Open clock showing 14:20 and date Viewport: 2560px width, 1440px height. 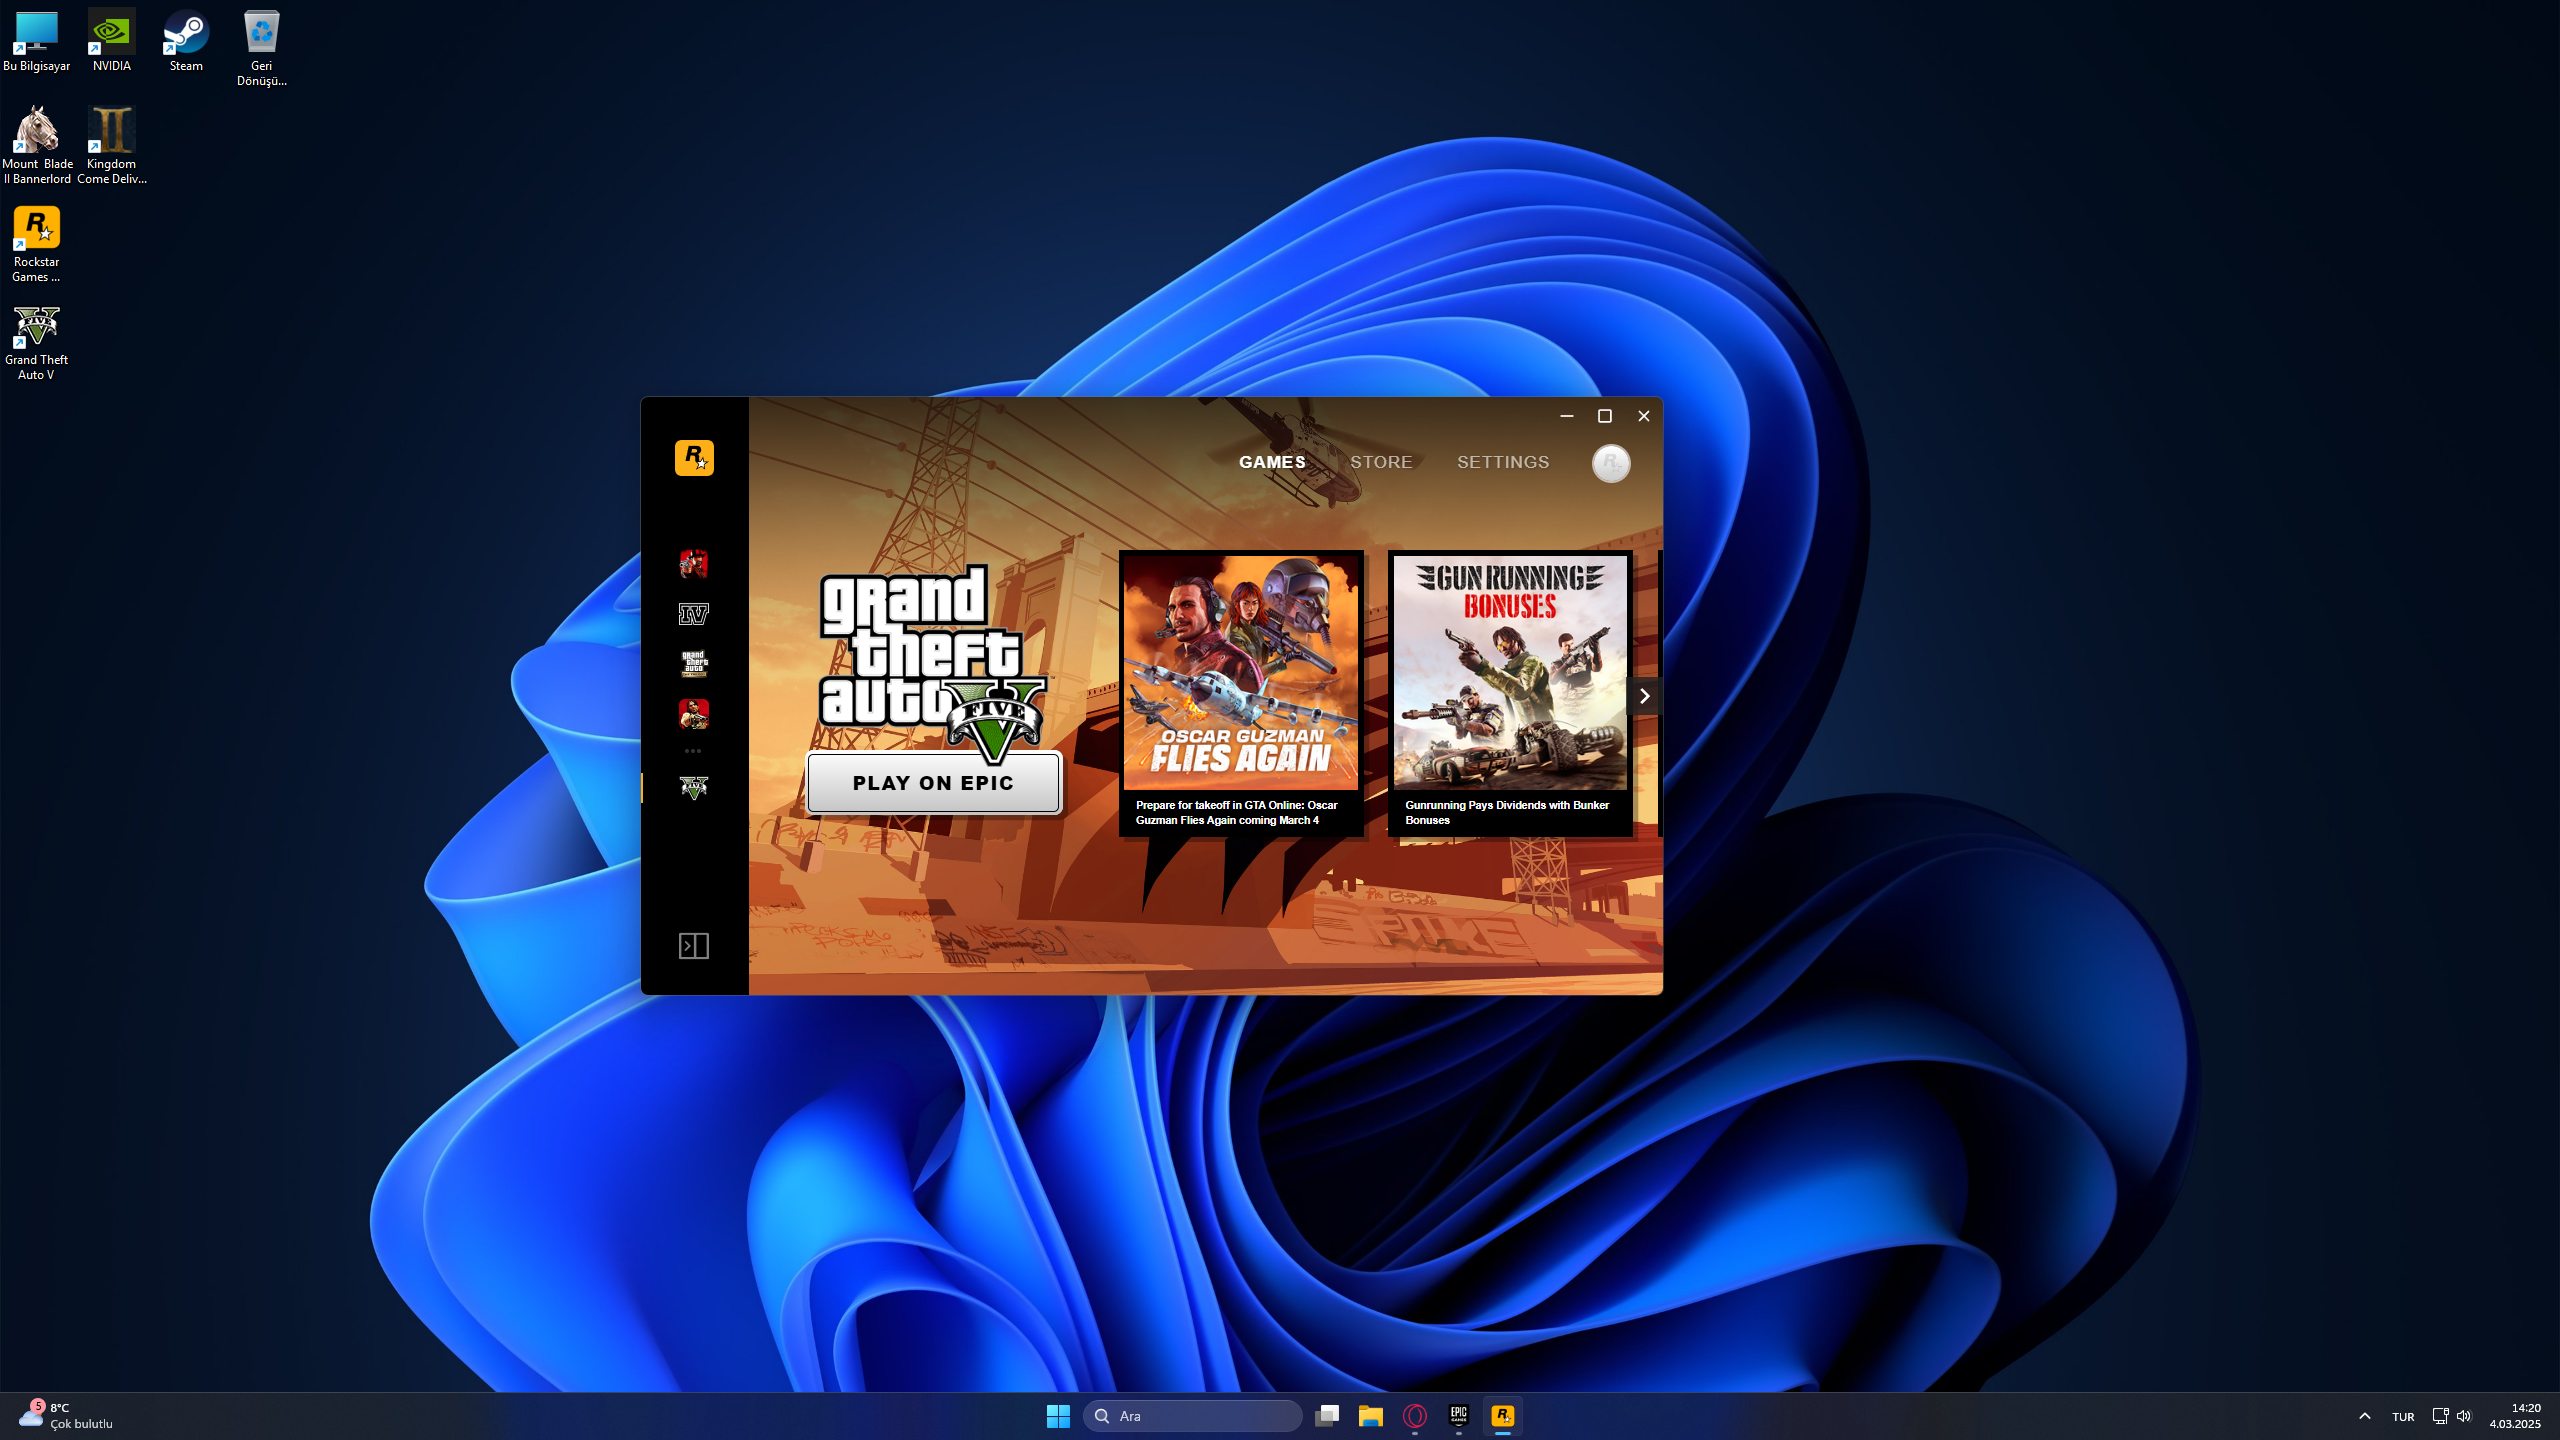(2515, 1416)
